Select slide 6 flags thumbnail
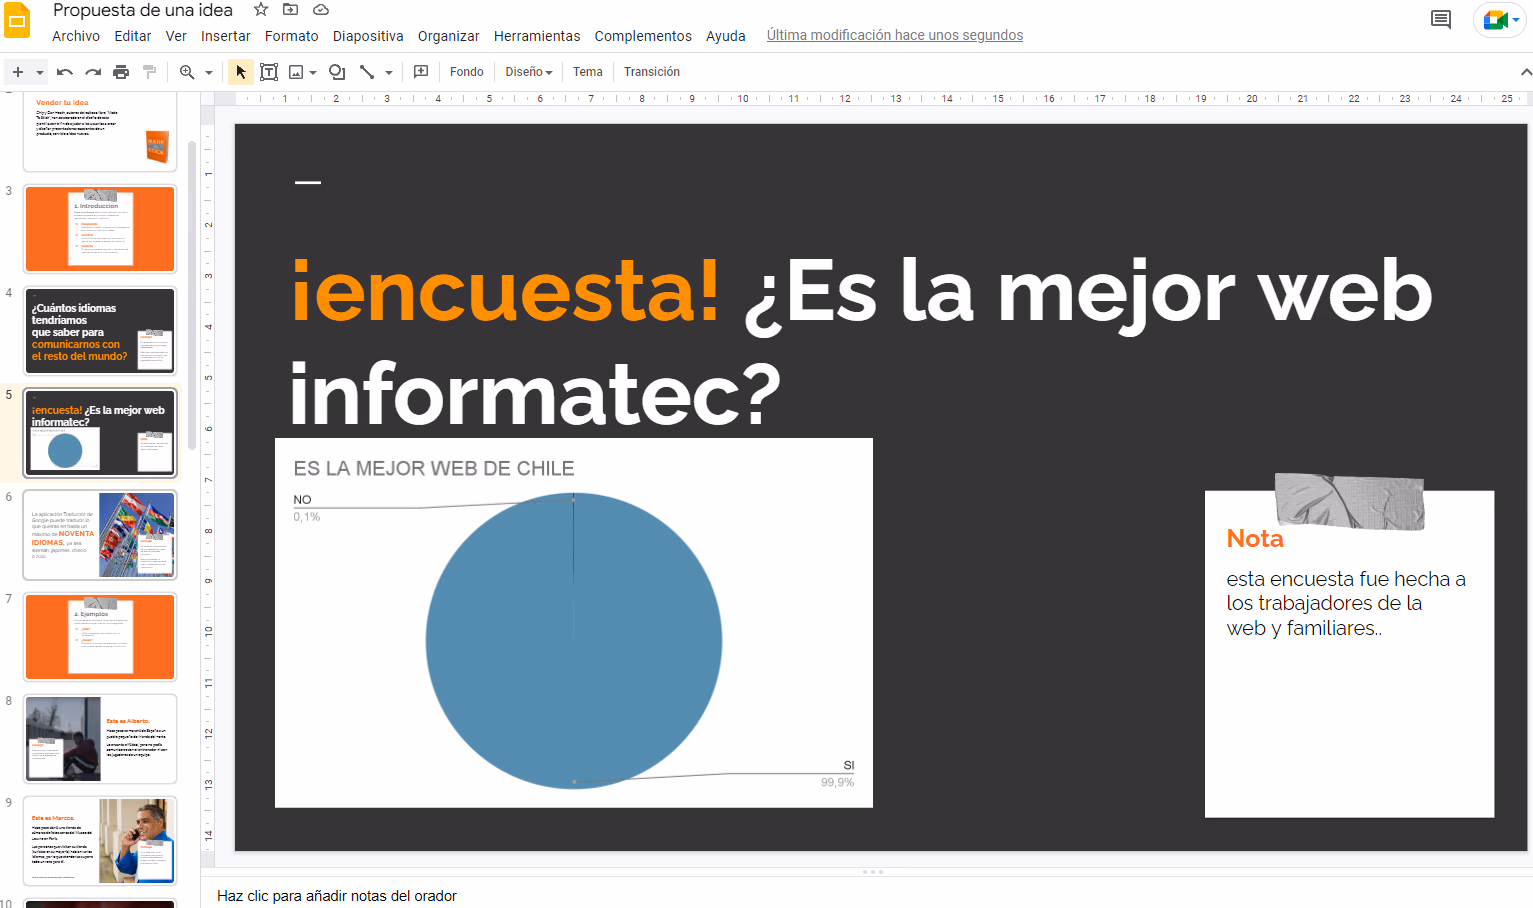This screenshot has height=908, width=1533. coord(100,535)
